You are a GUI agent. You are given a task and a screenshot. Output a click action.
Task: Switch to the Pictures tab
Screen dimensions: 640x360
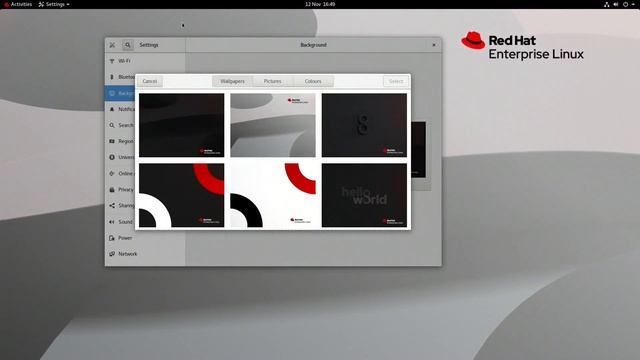[272, 81]
